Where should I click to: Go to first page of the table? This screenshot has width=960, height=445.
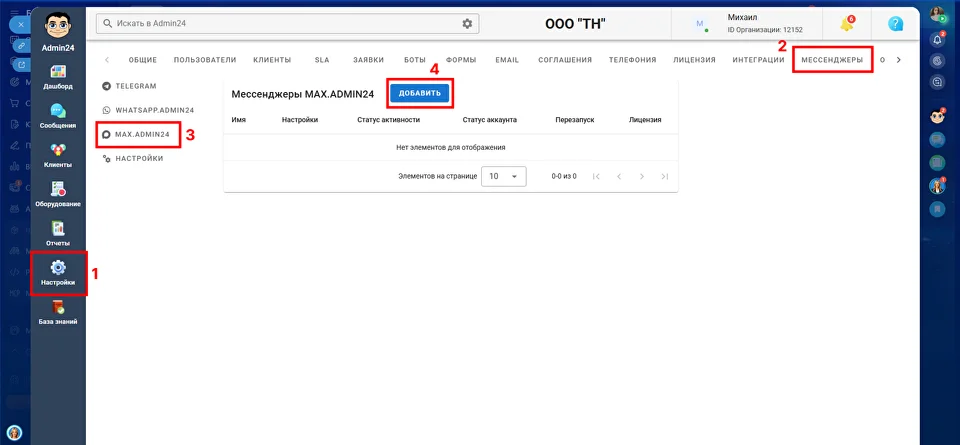(x=596, y=176)
